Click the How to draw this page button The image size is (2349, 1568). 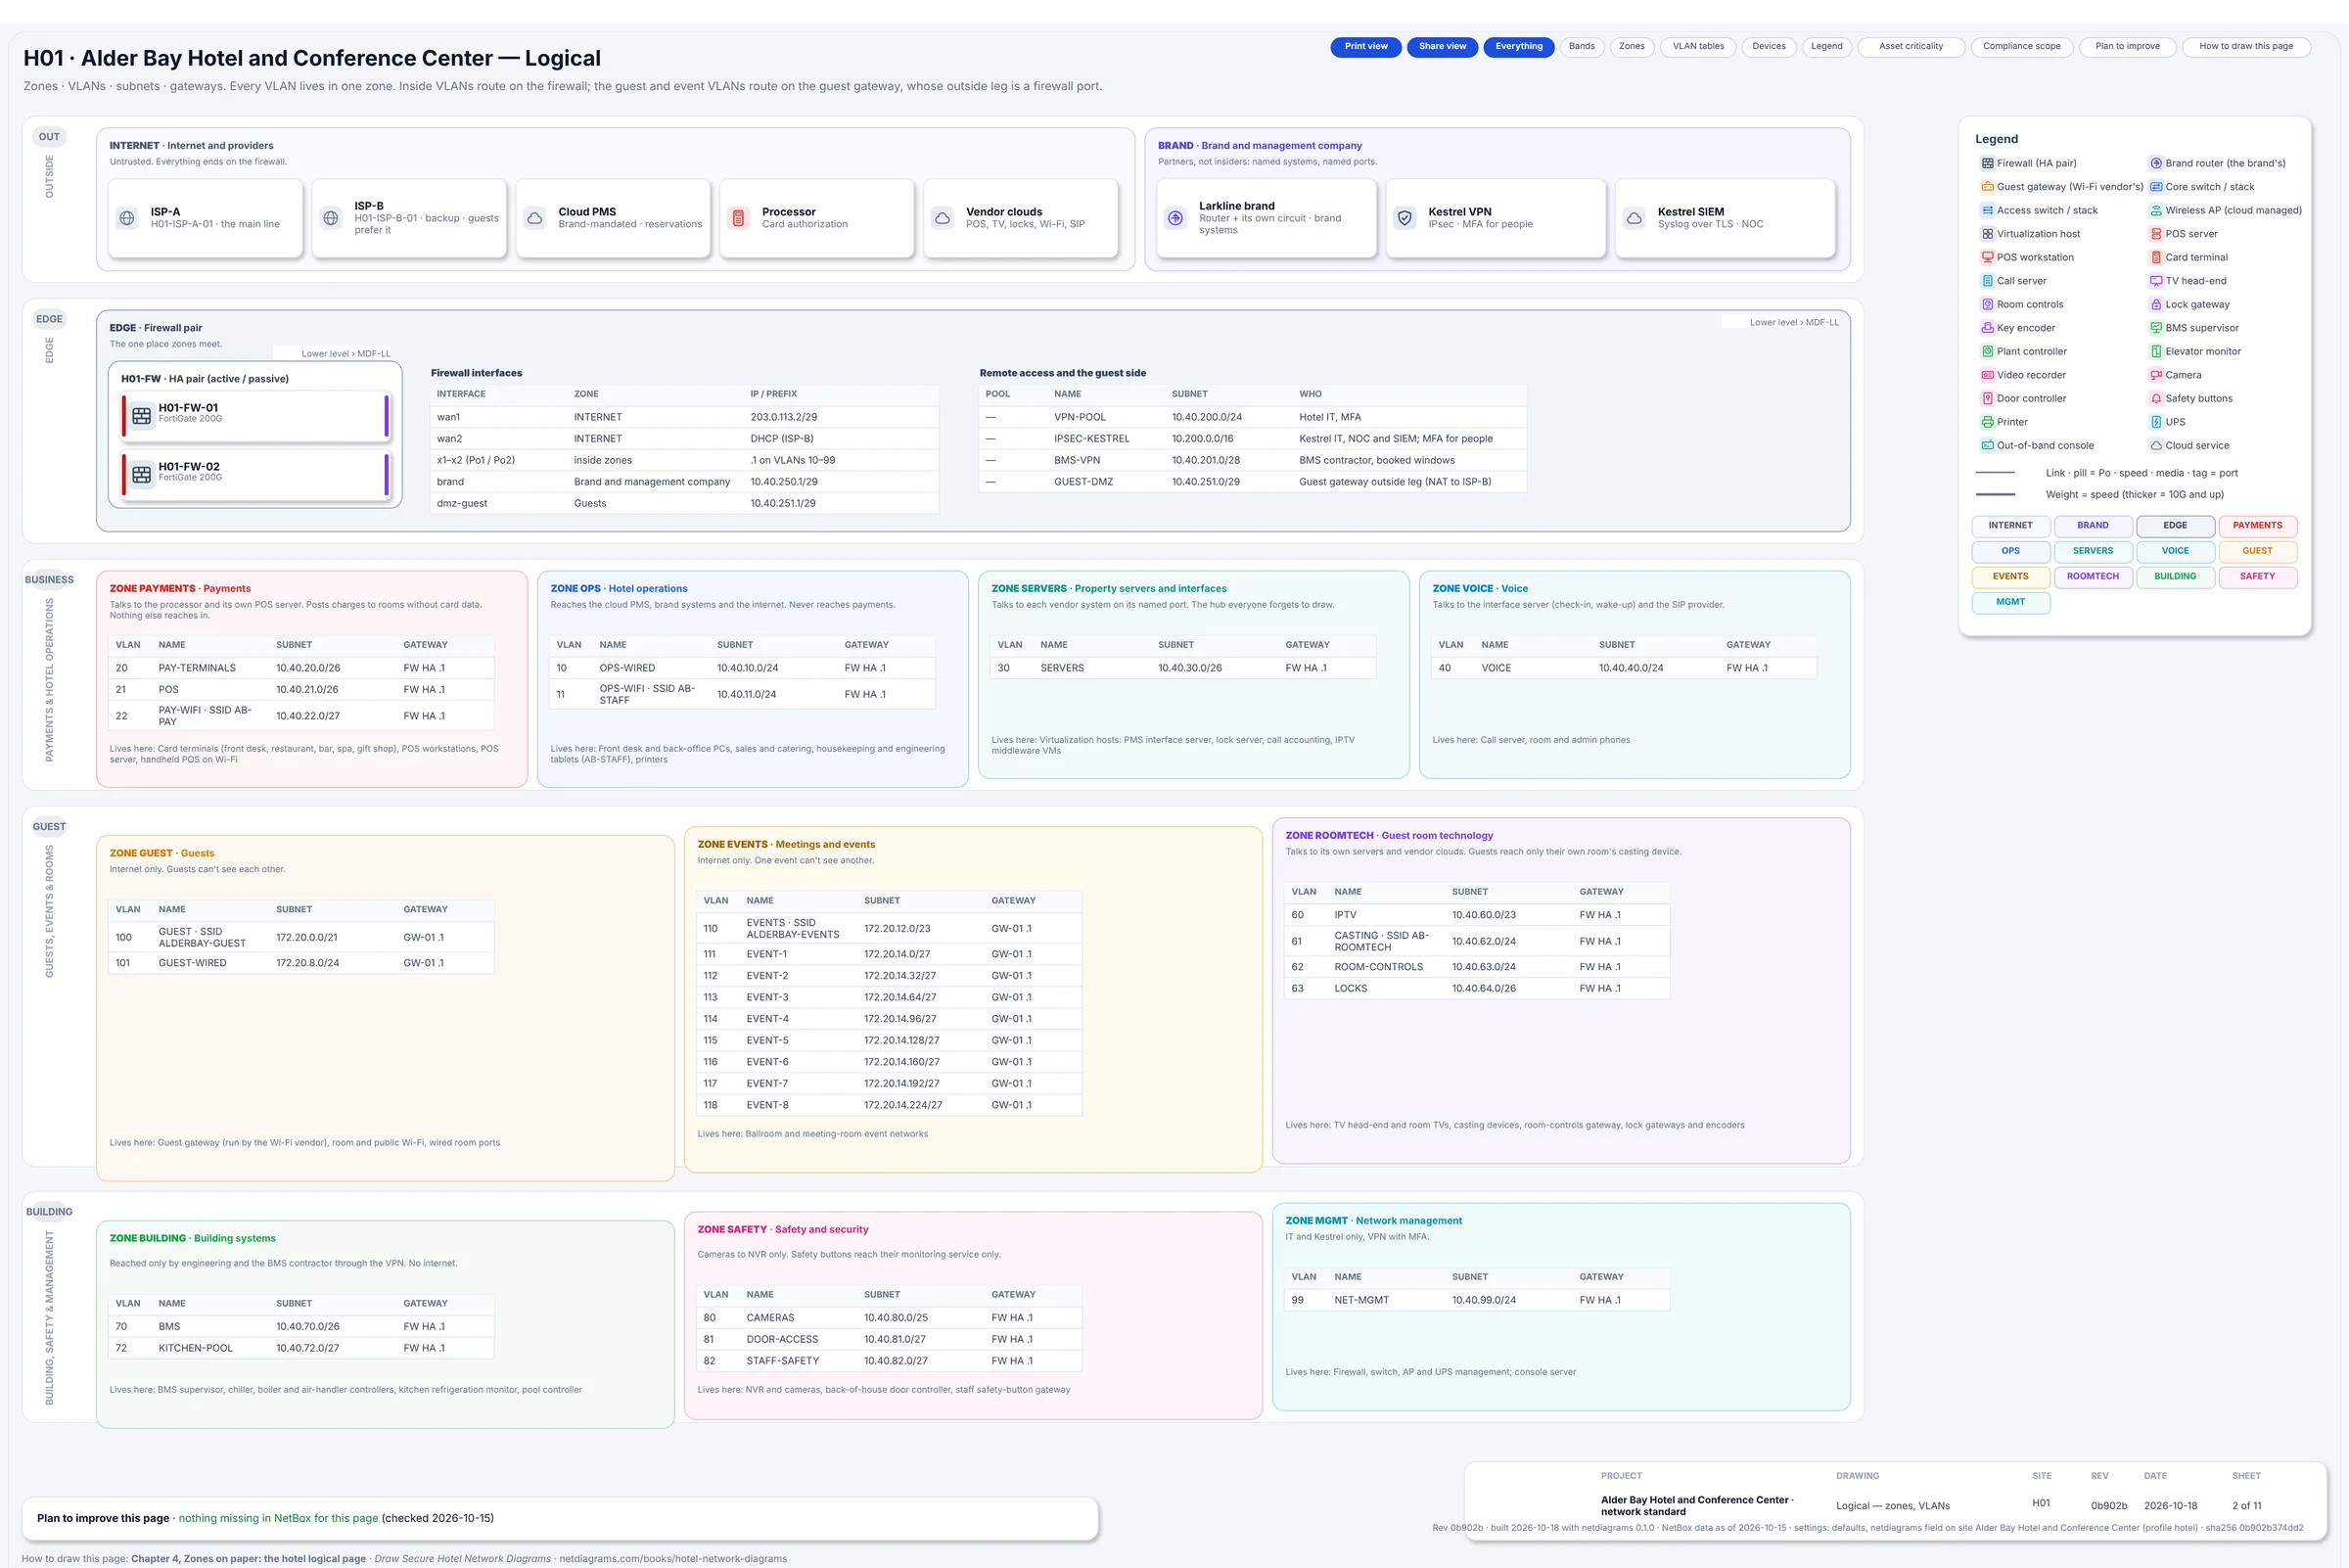coord(2246,47)
